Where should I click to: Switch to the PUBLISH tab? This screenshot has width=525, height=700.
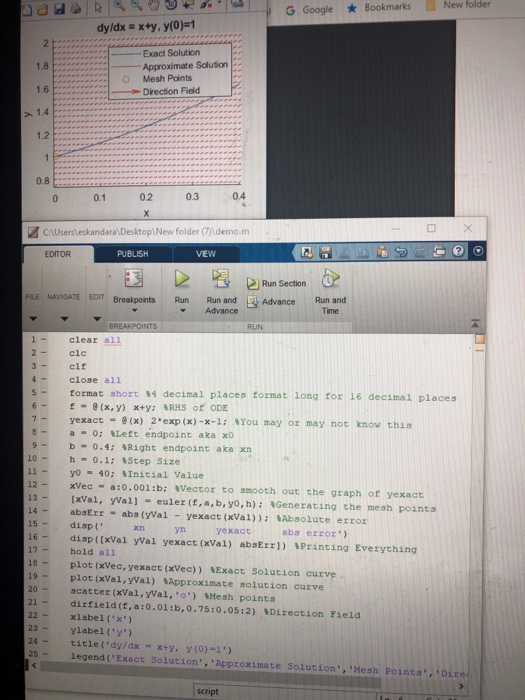click(x=133, y=254)
